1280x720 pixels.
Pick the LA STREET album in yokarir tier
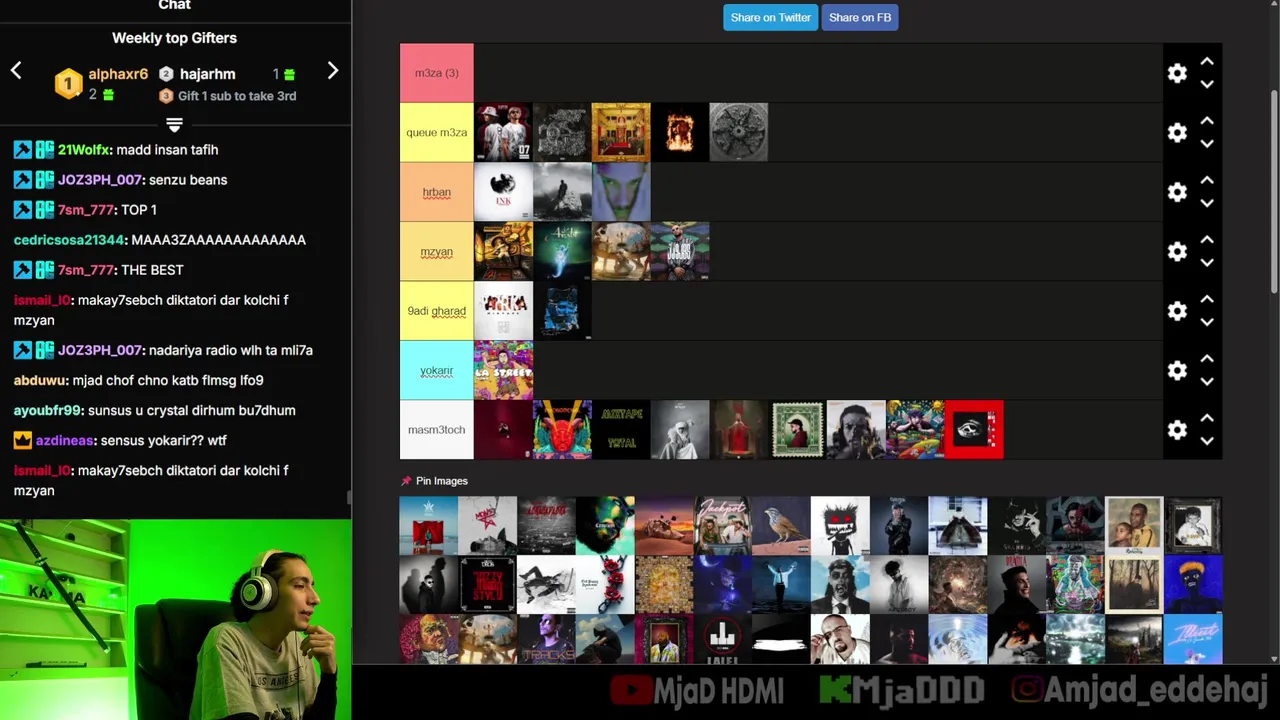[x=503, y=370]
